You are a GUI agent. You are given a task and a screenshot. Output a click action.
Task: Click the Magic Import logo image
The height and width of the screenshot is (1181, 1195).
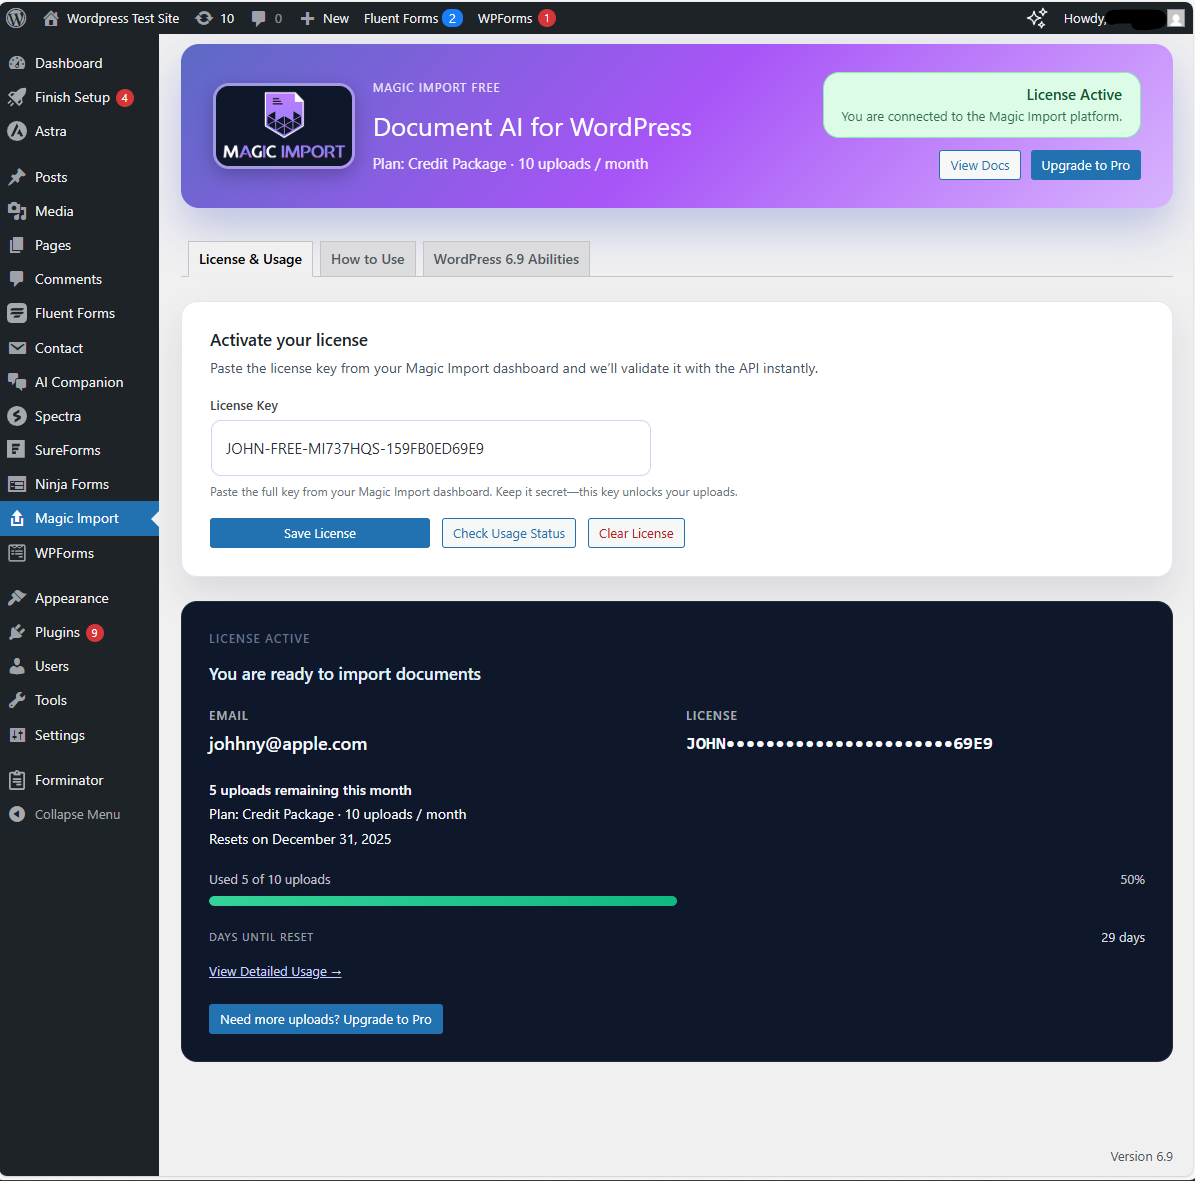(x=284, y=126)
